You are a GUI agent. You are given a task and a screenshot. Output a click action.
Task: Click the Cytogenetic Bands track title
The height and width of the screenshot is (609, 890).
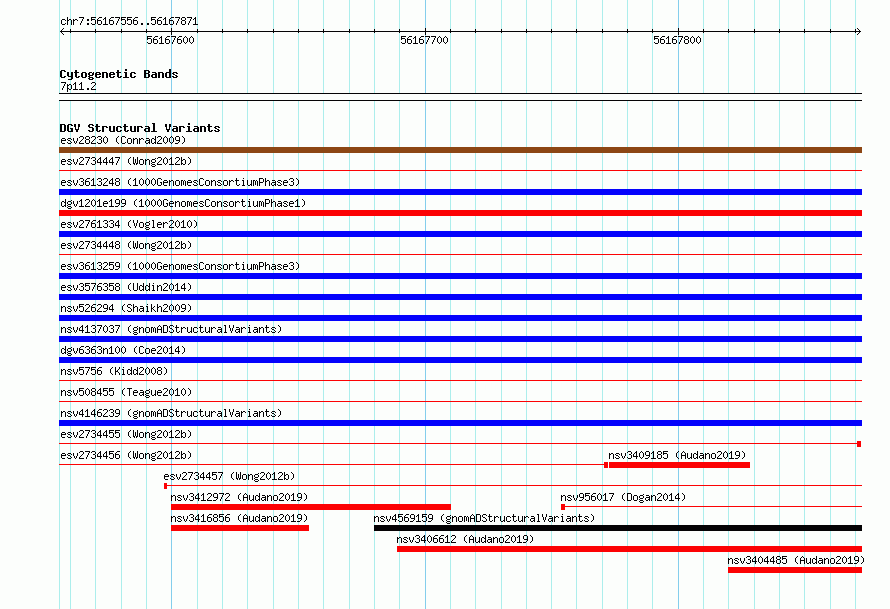119,74
